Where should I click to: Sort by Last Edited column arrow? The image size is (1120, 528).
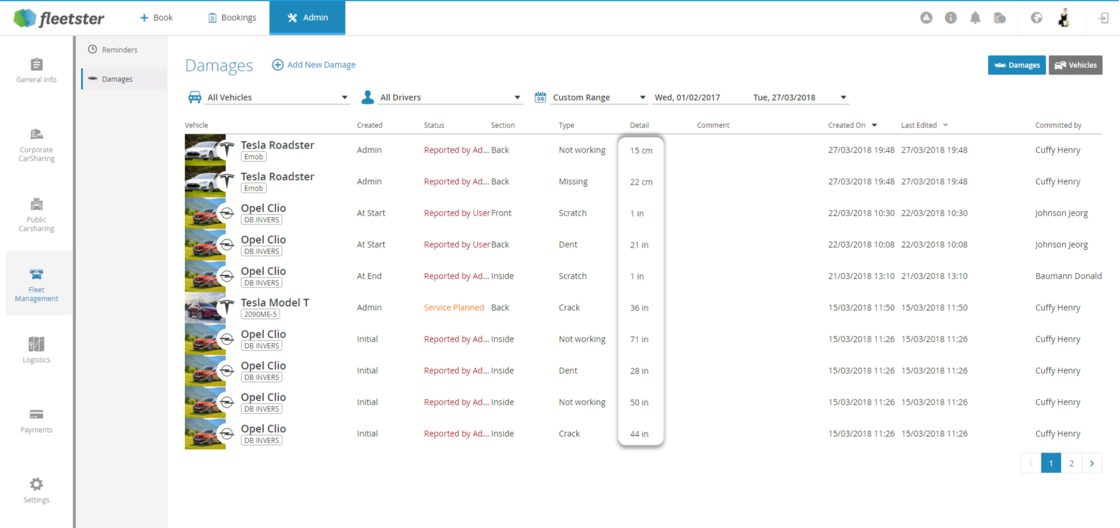coord(946,126)
